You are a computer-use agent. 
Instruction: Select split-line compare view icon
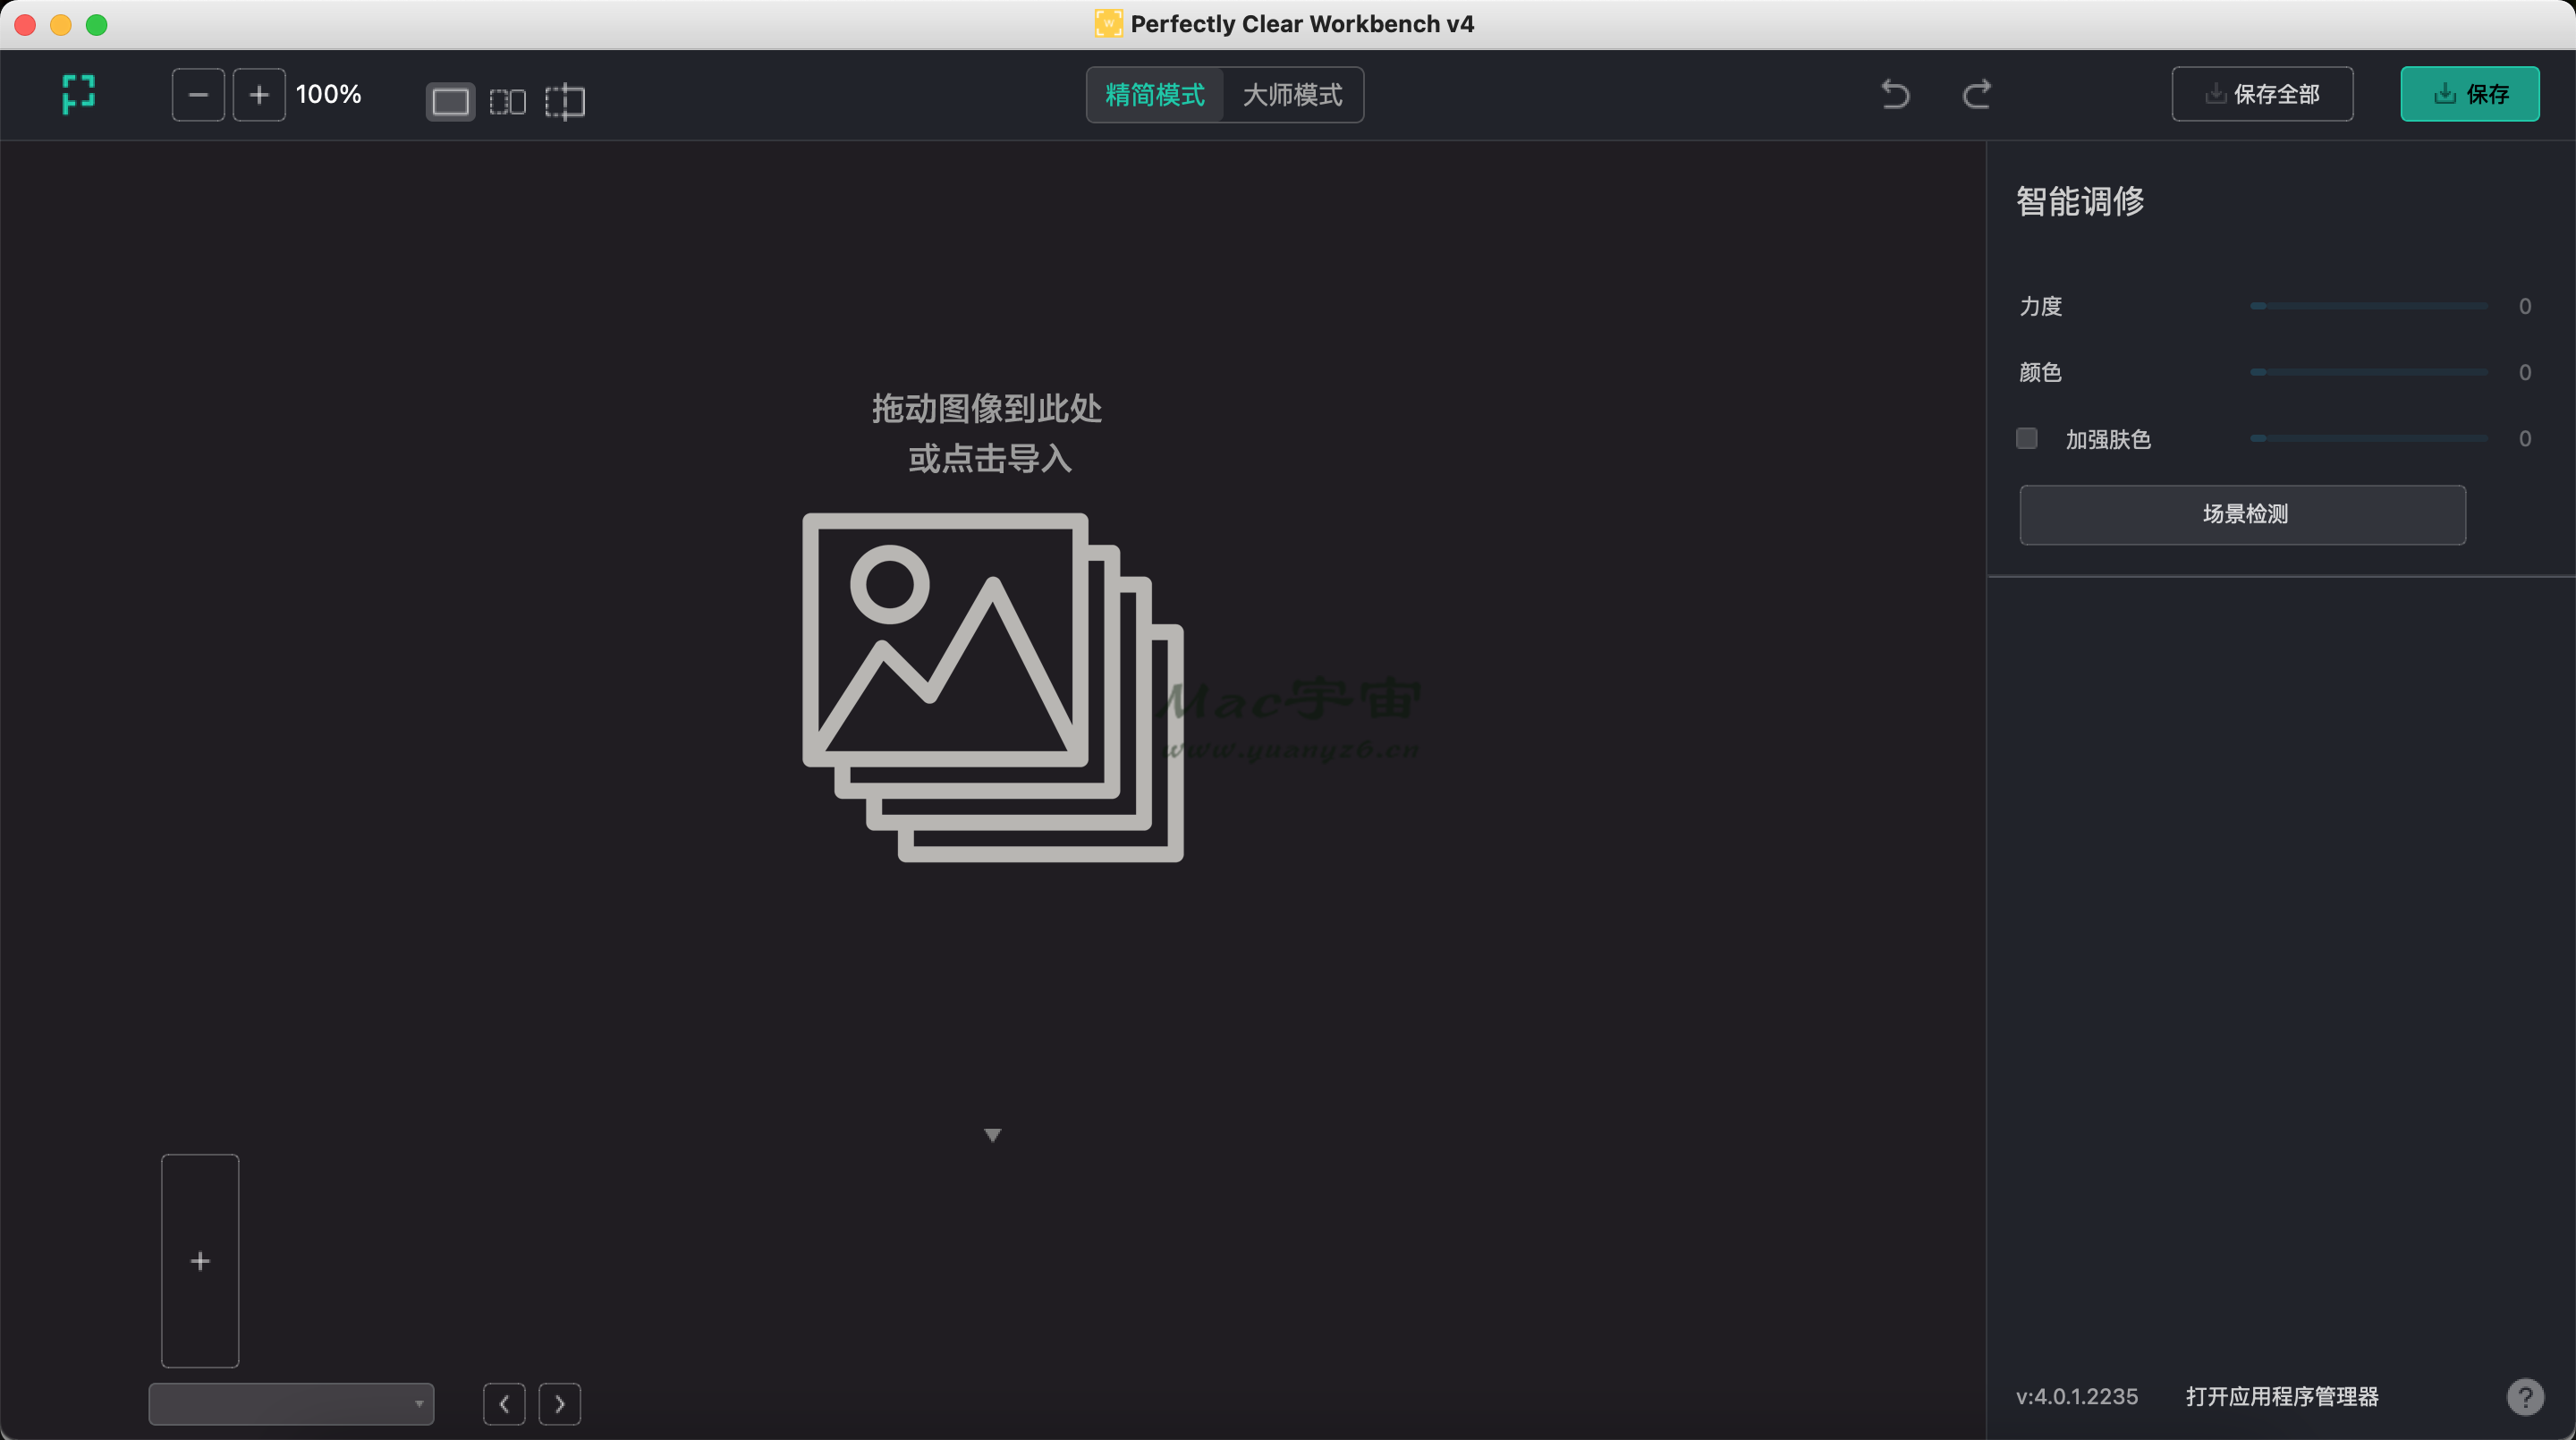pos(565,101)
